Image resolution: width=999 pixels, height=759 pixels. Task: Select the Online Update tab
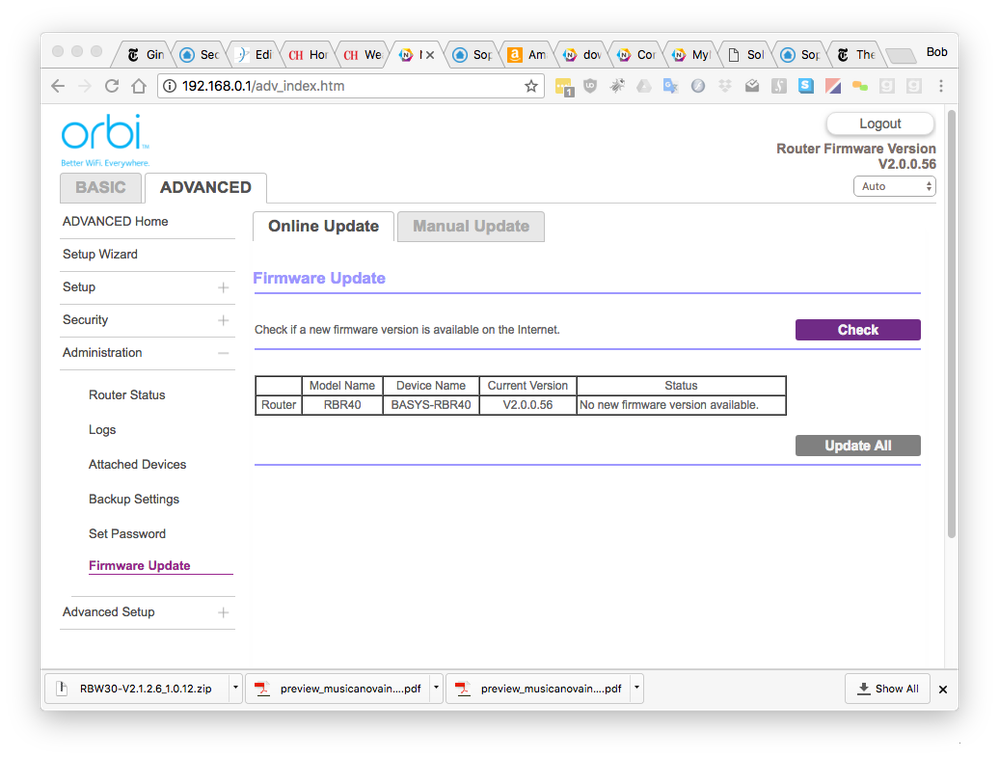[x=324, y=226]
